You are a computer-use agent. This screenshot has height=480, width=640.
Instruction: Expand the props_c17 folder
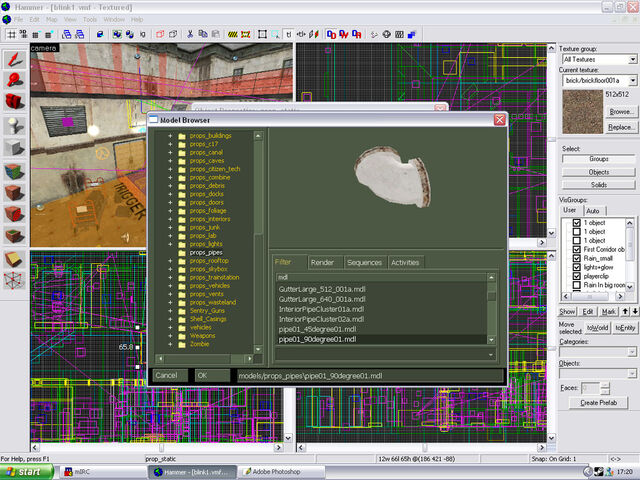[170, 144]
